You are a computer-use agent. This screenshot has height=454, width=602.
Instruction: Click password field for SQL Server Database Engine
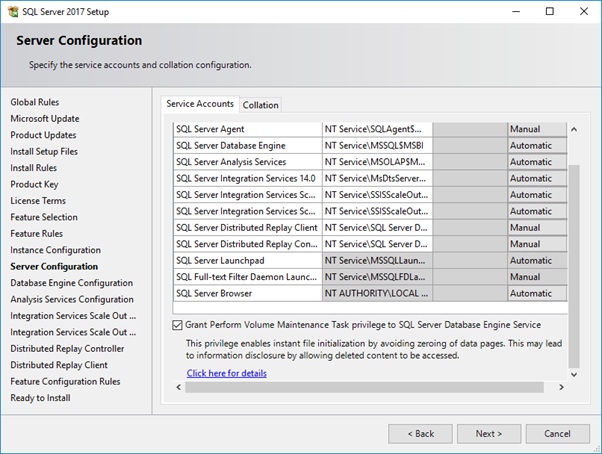470,146
